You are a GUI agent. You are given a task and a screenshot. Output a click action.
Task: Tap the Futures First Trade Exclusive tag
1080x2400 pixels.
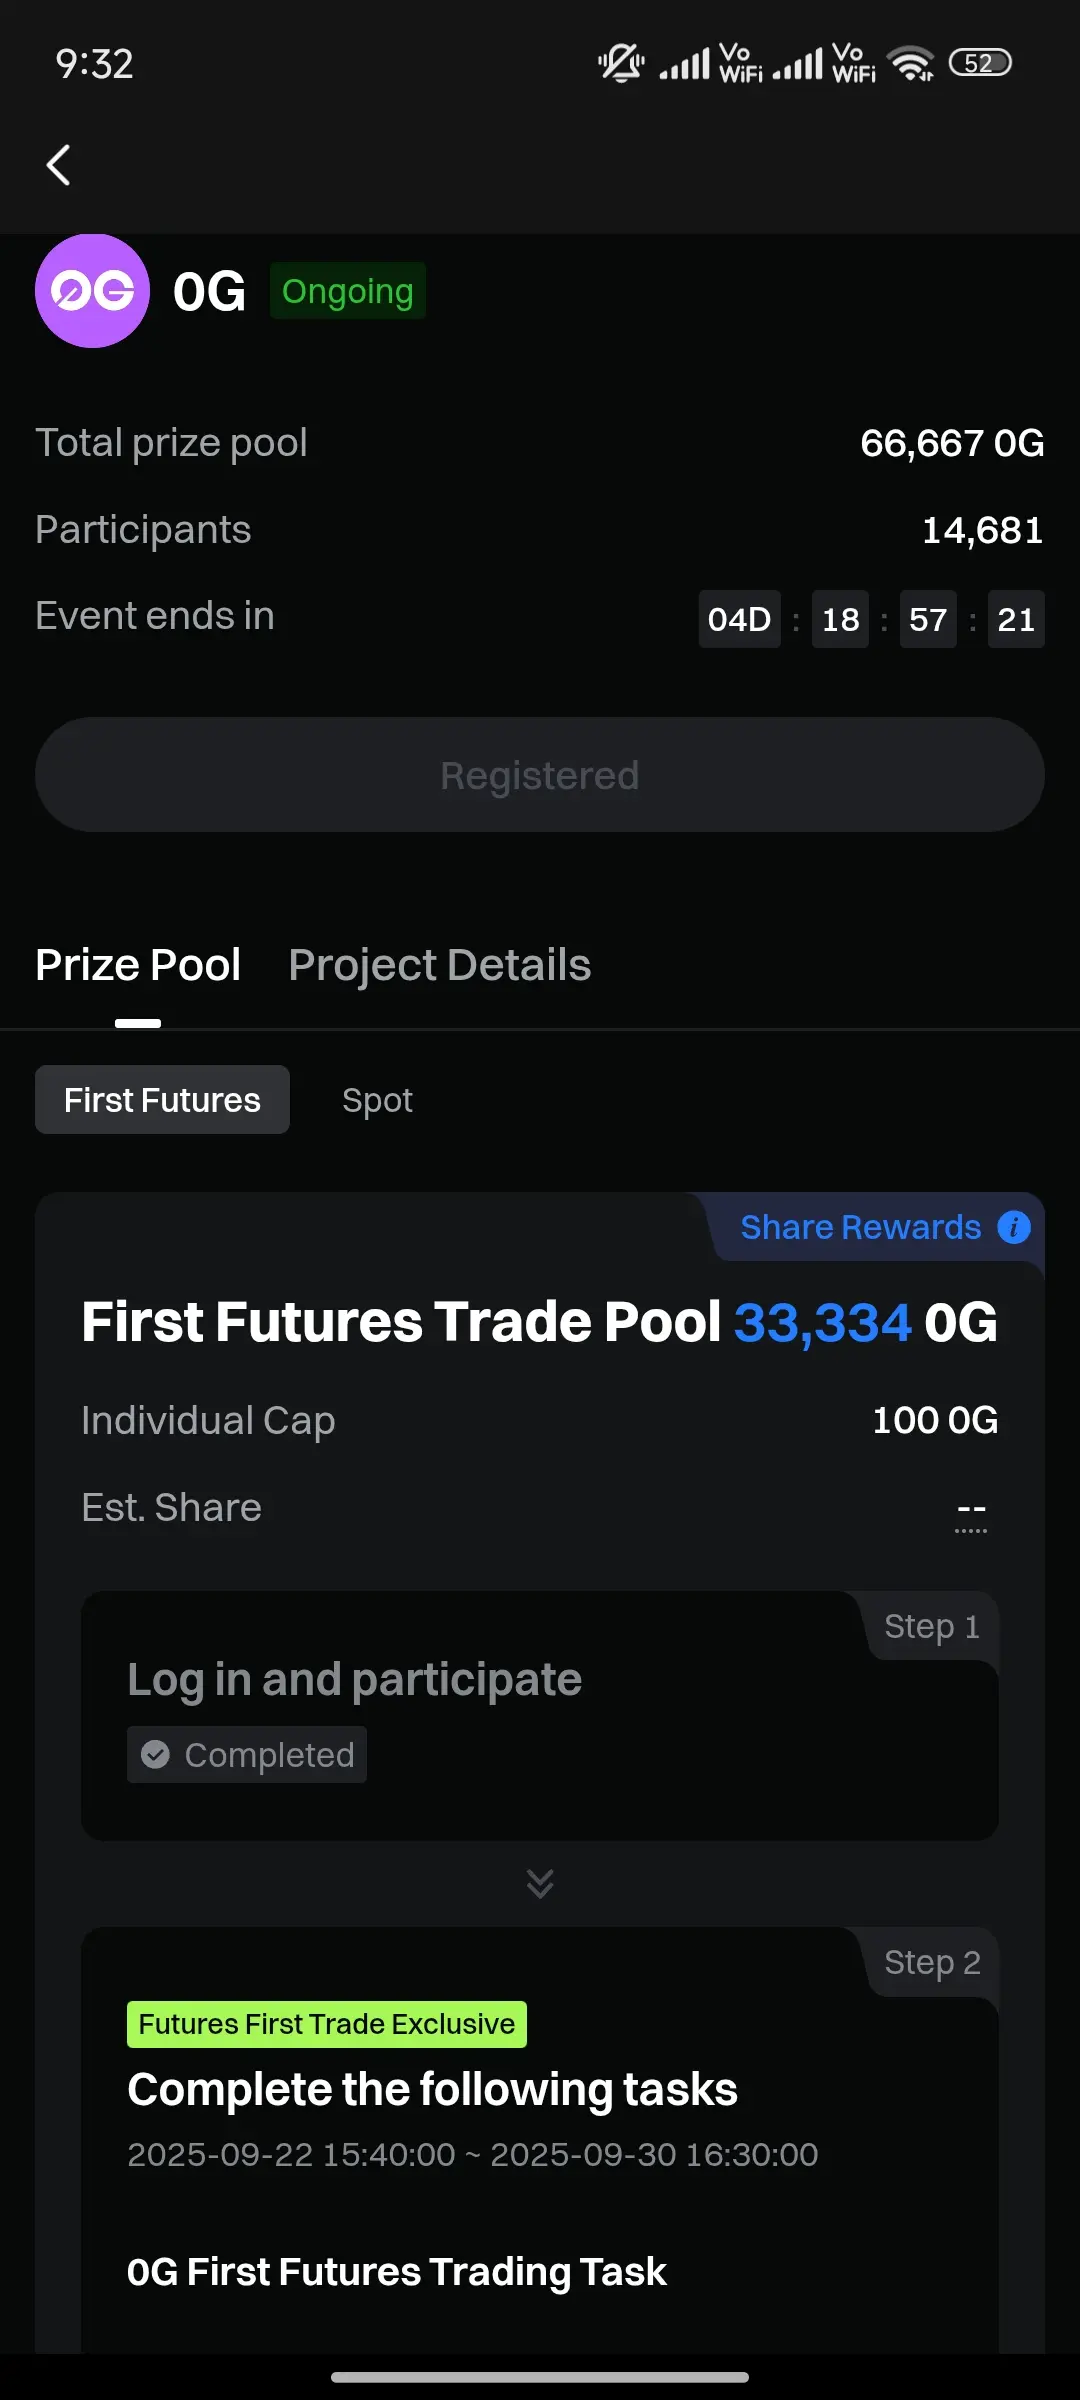click(x=327, y=2024)
